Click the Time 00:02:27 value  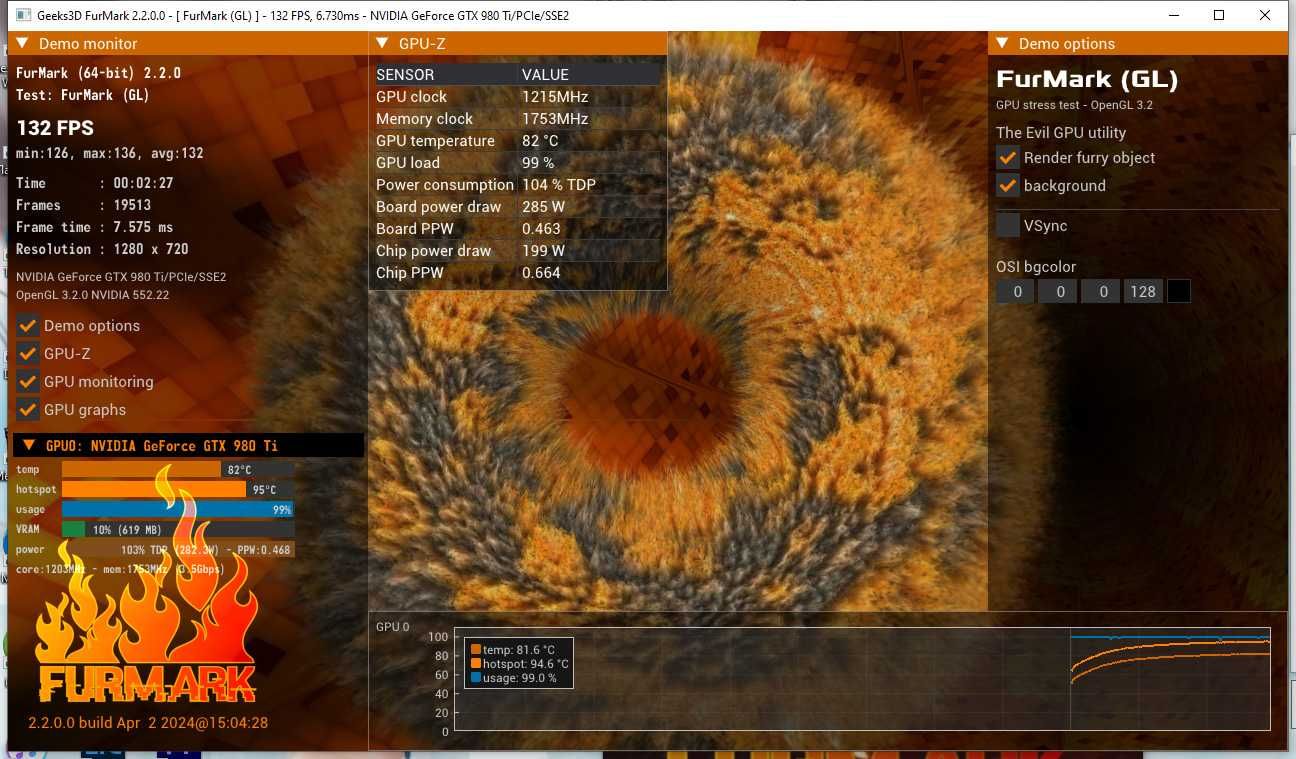[142, 183]
